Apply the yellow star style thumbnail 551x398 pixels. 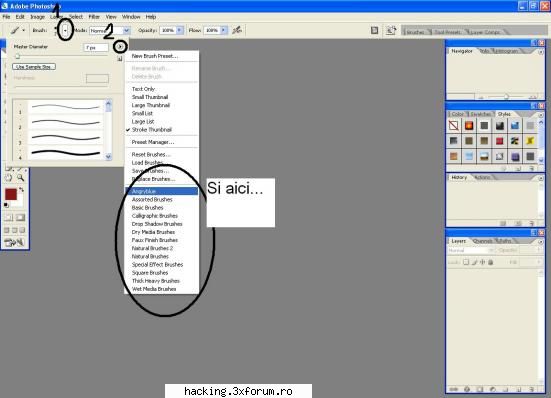tap(530, 141)
